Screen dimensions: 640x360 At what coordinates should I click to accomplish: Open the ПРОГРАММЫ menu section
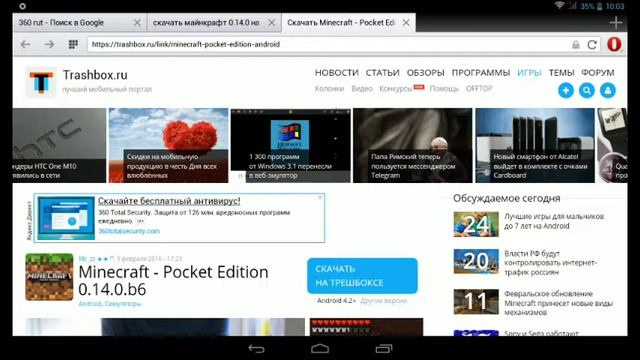(481, 73)
